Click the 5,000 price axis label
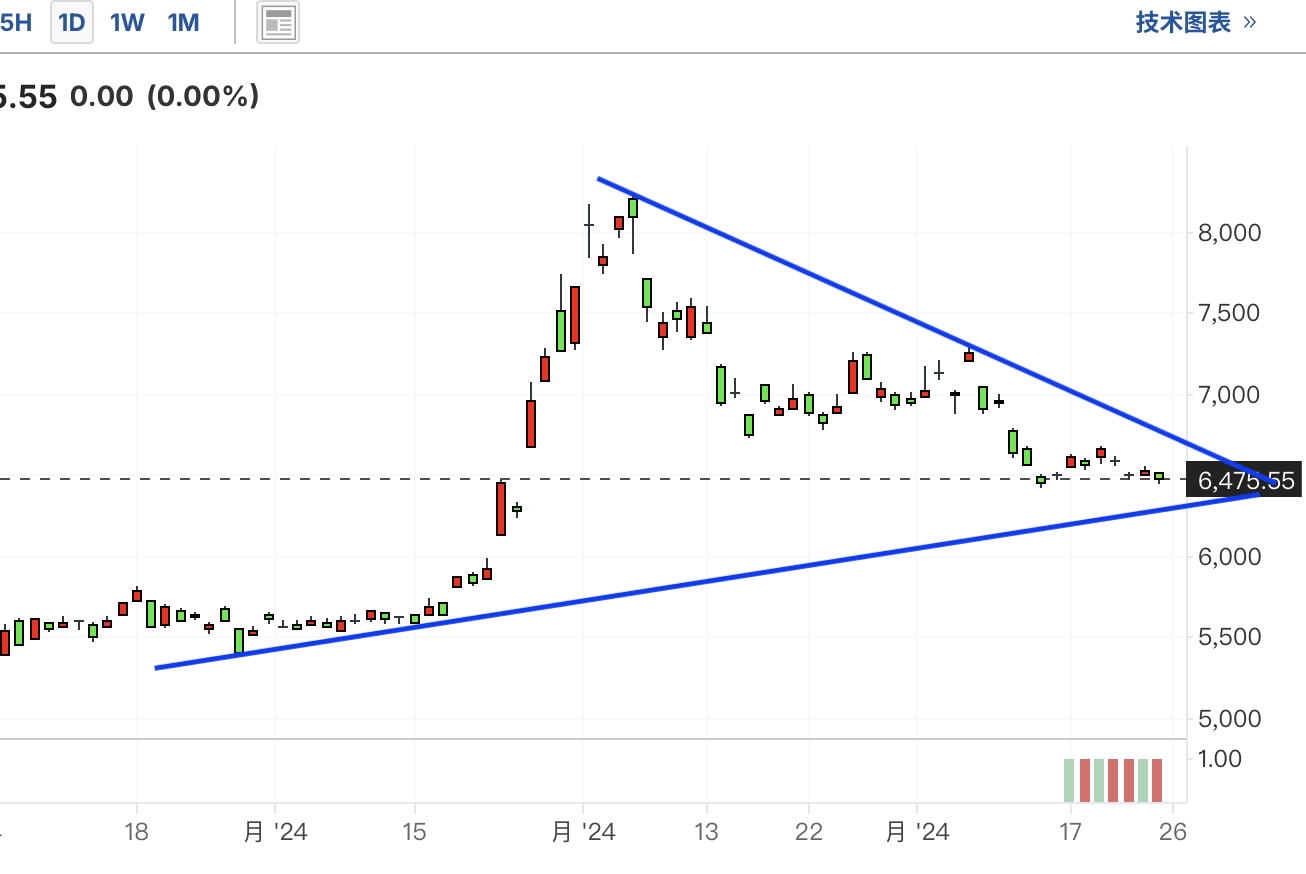Image resolution: width=1306 pixels, height=874 pixels. pyautogui.click(x=1229, y=719)
